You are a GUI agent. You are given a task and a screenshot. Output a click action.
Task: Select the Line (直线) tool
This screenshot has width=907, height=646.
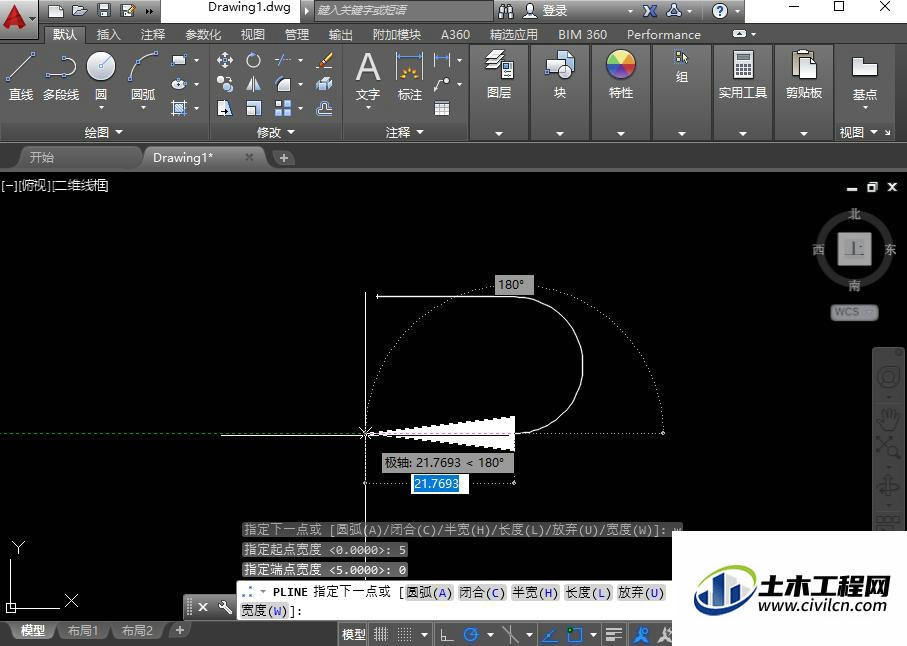(21, 76)
